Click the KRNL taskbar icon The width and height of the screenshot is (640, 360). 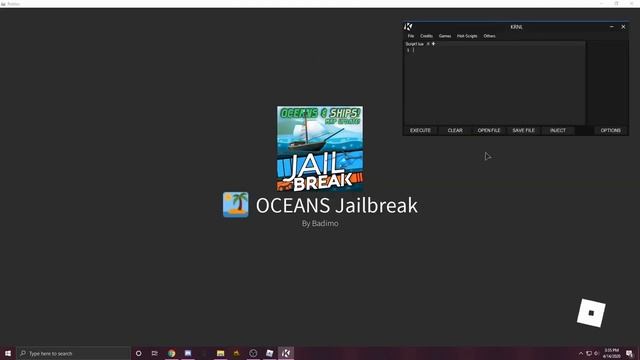[x=286, y=353]
